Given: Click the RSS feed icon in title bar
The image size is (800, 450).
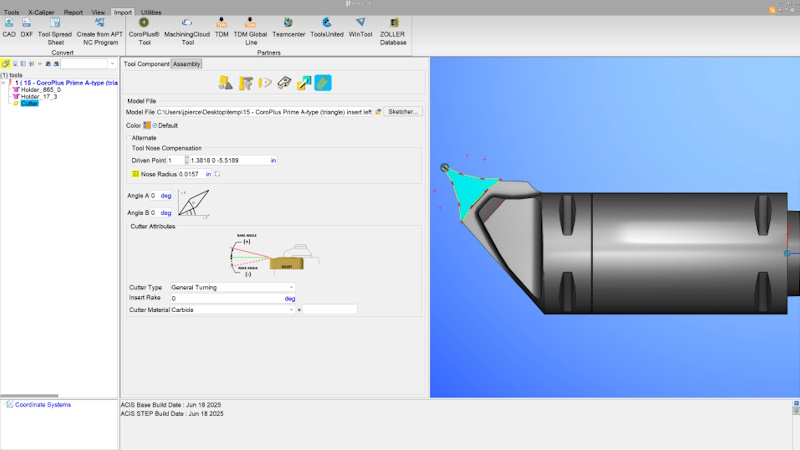Looking at the screenshot, I should pyautogui.click(x=772, y=10).
